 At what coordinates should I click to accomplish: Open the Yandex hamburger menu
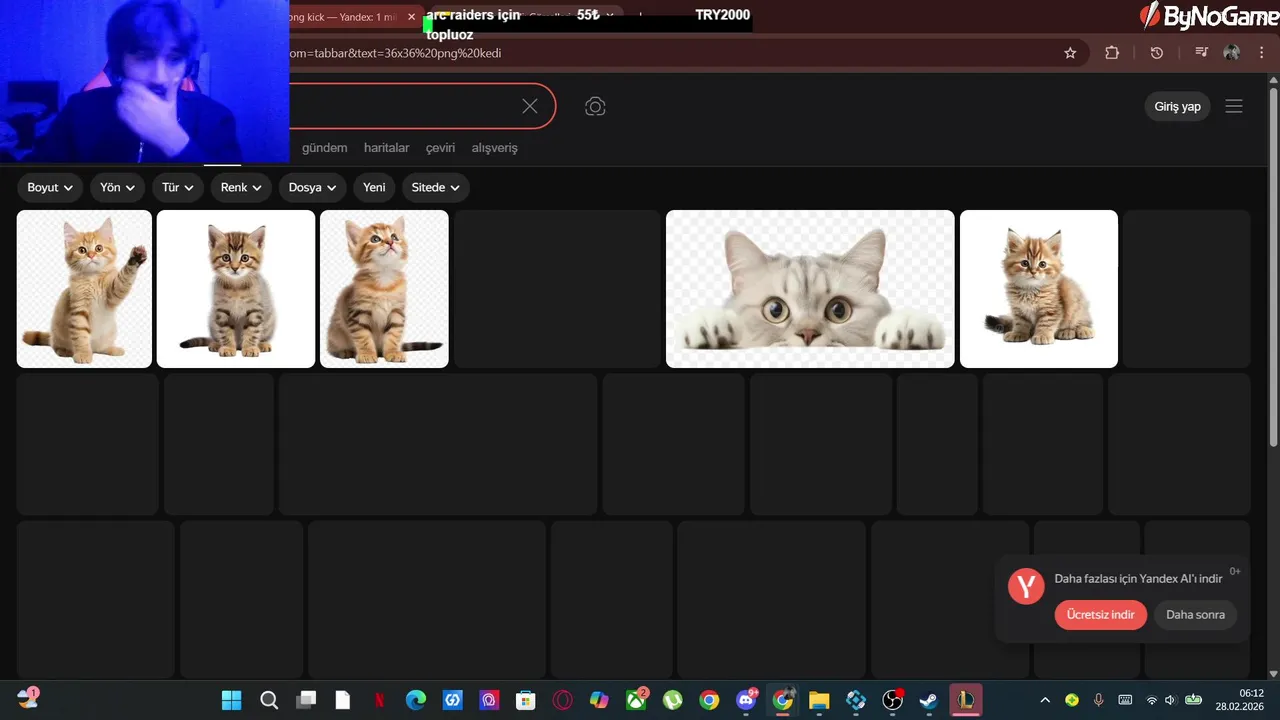1234,106
